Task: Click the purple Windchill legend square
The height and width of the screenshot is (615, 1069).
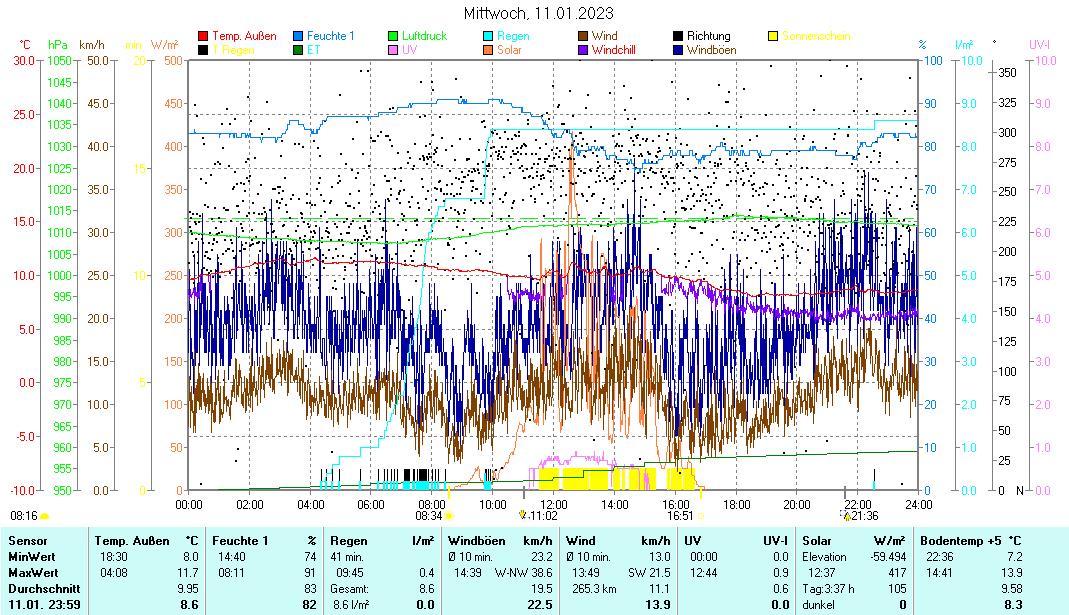Action: (x=583, y=49)
